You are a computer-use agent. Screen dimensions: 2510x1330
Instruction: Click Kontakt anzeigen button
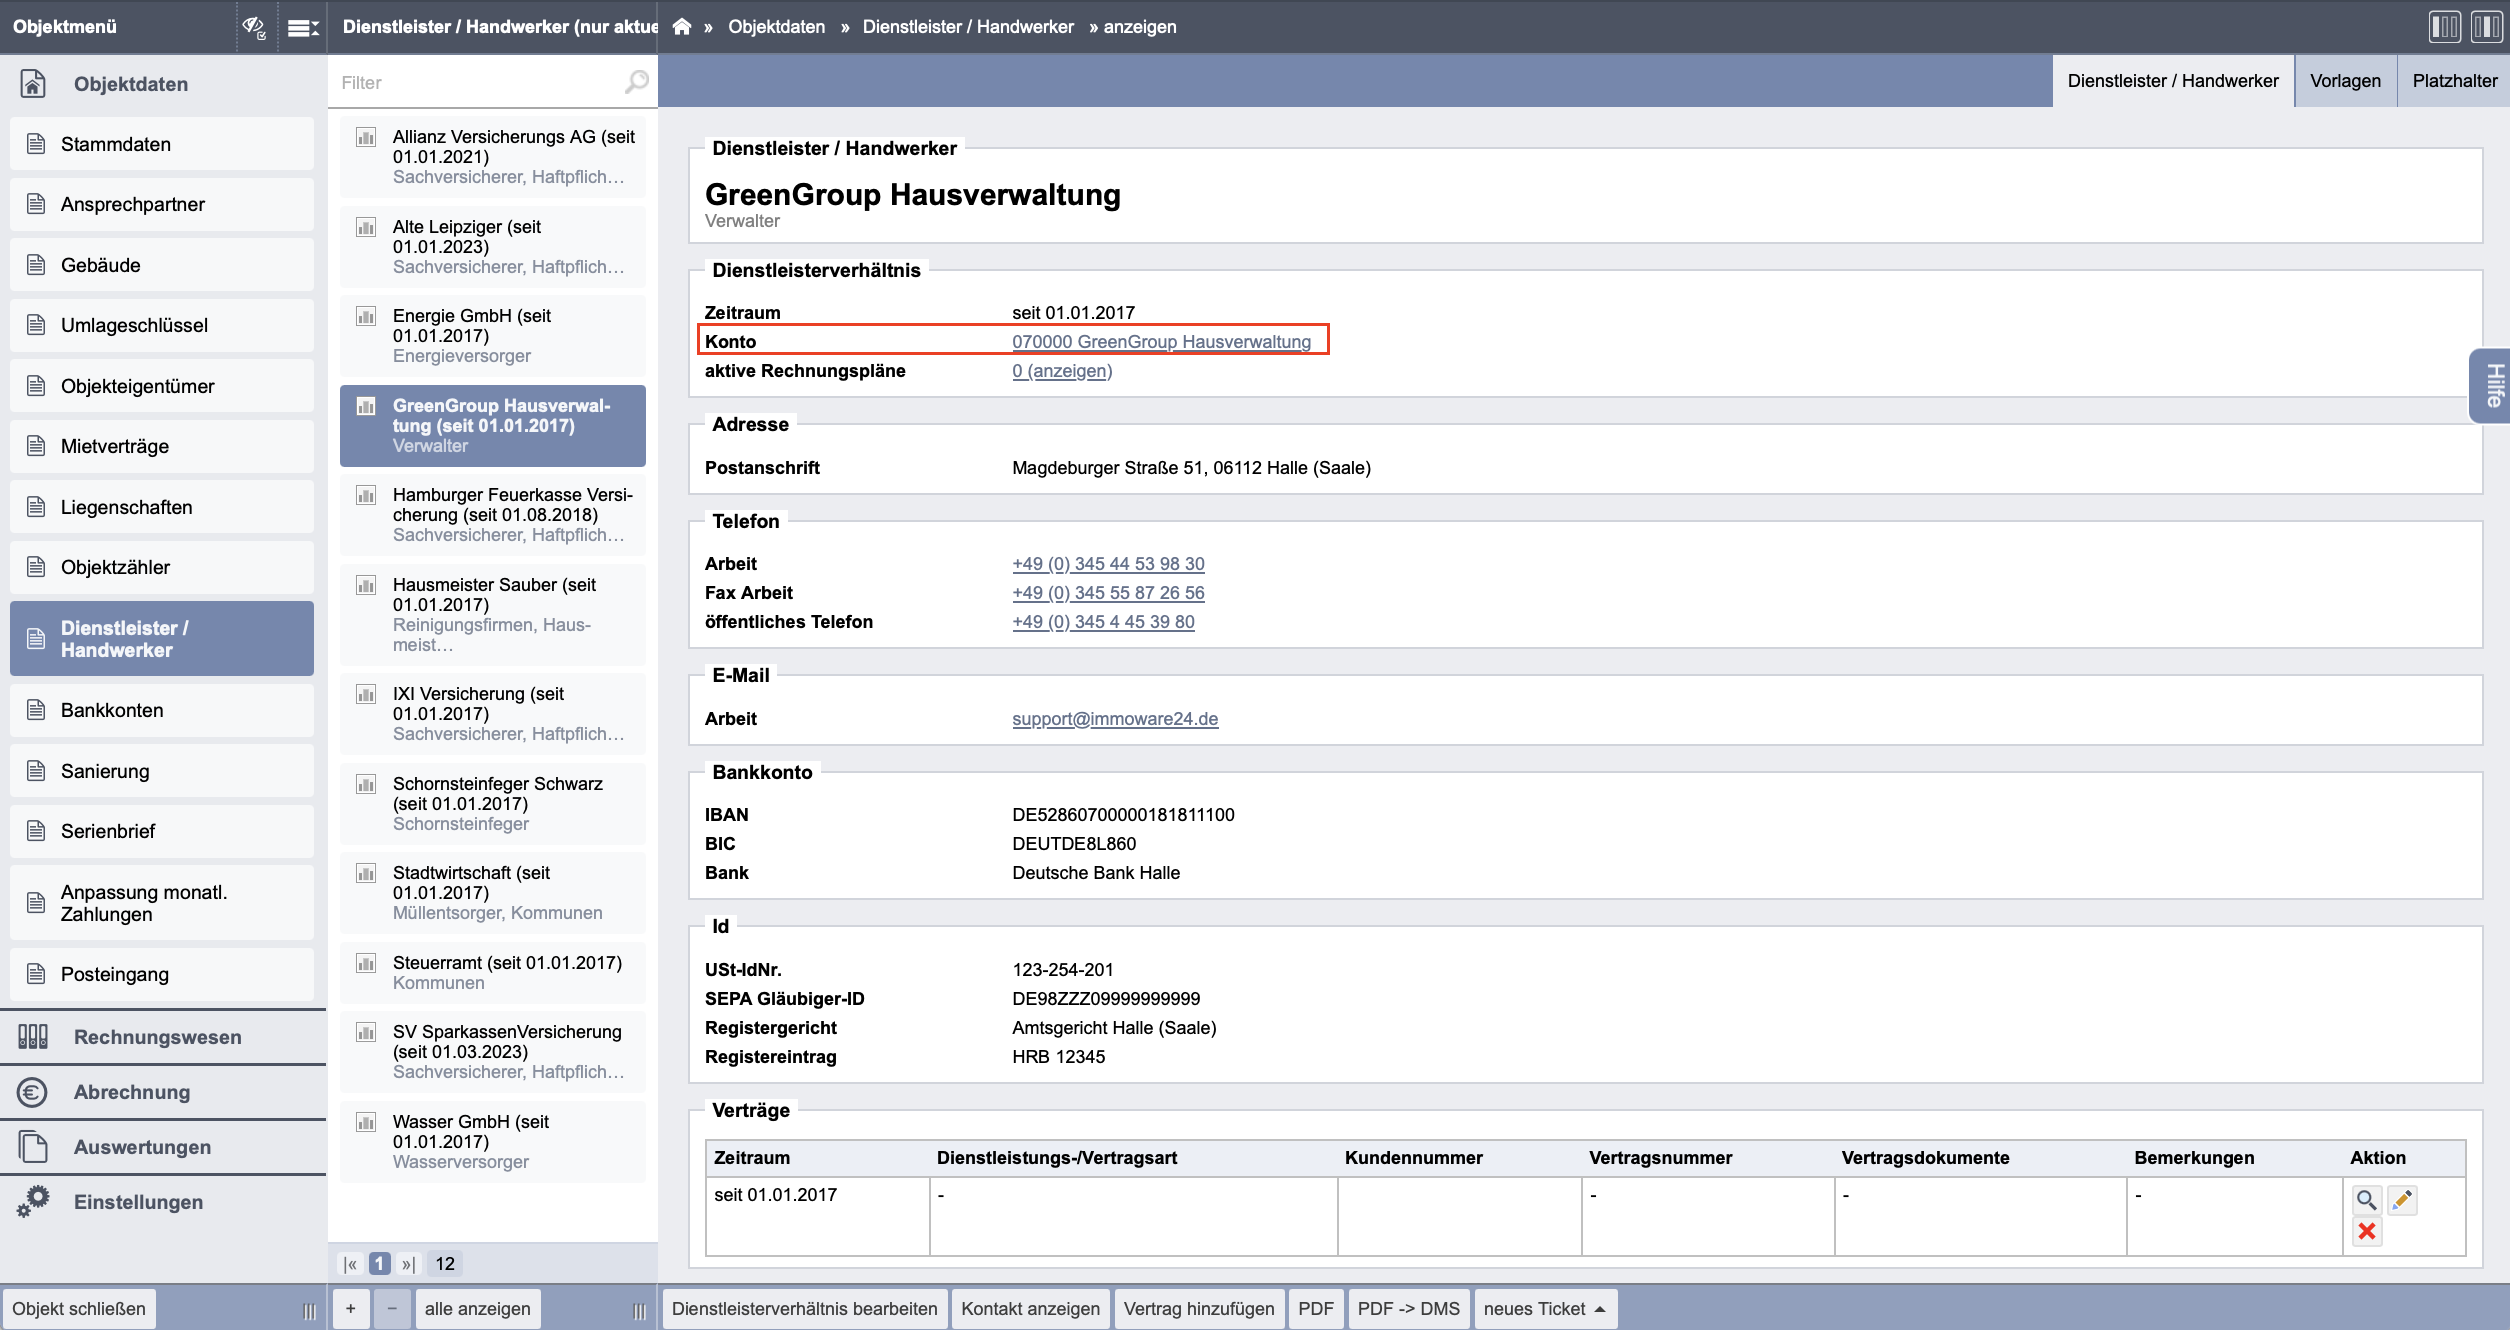click(1030, 1309)
